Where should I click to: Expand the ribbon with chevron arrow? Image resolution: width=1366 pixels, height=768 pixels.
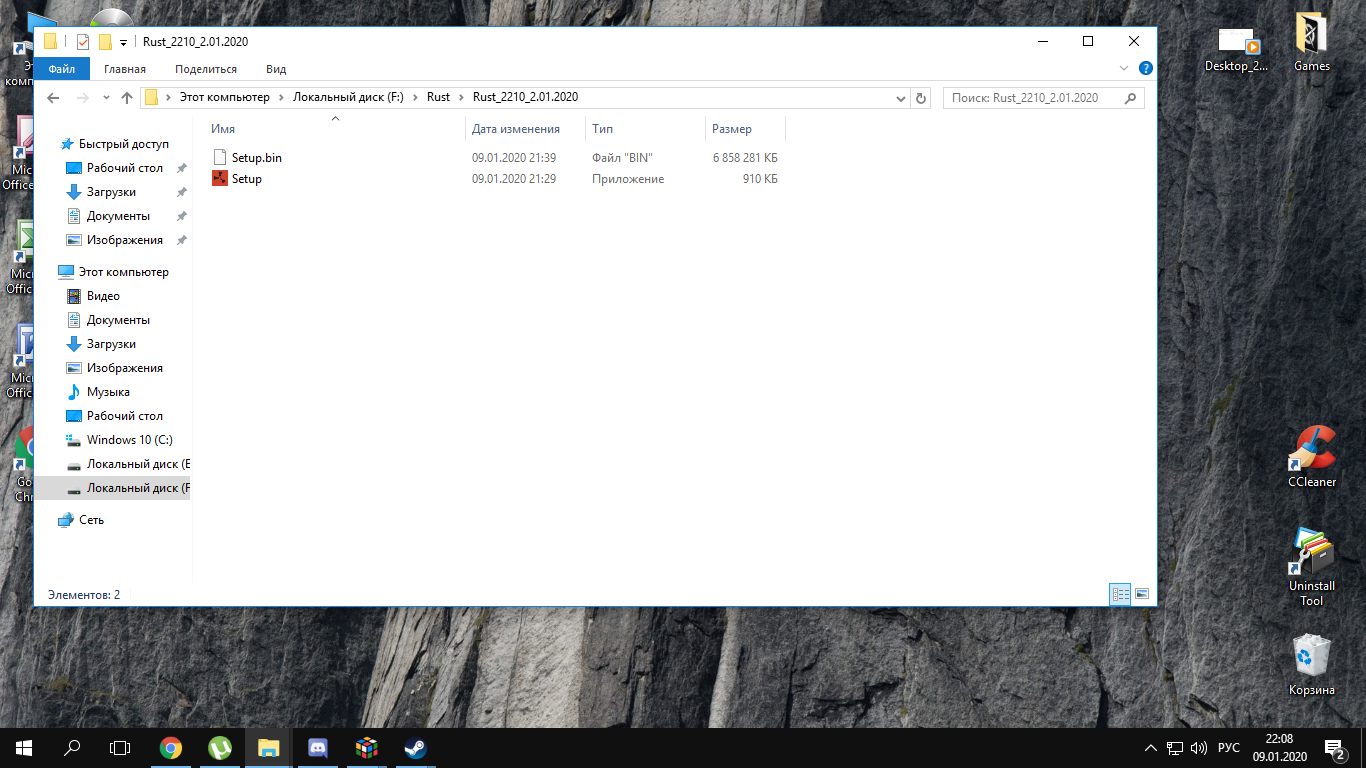click(1124, 69)
